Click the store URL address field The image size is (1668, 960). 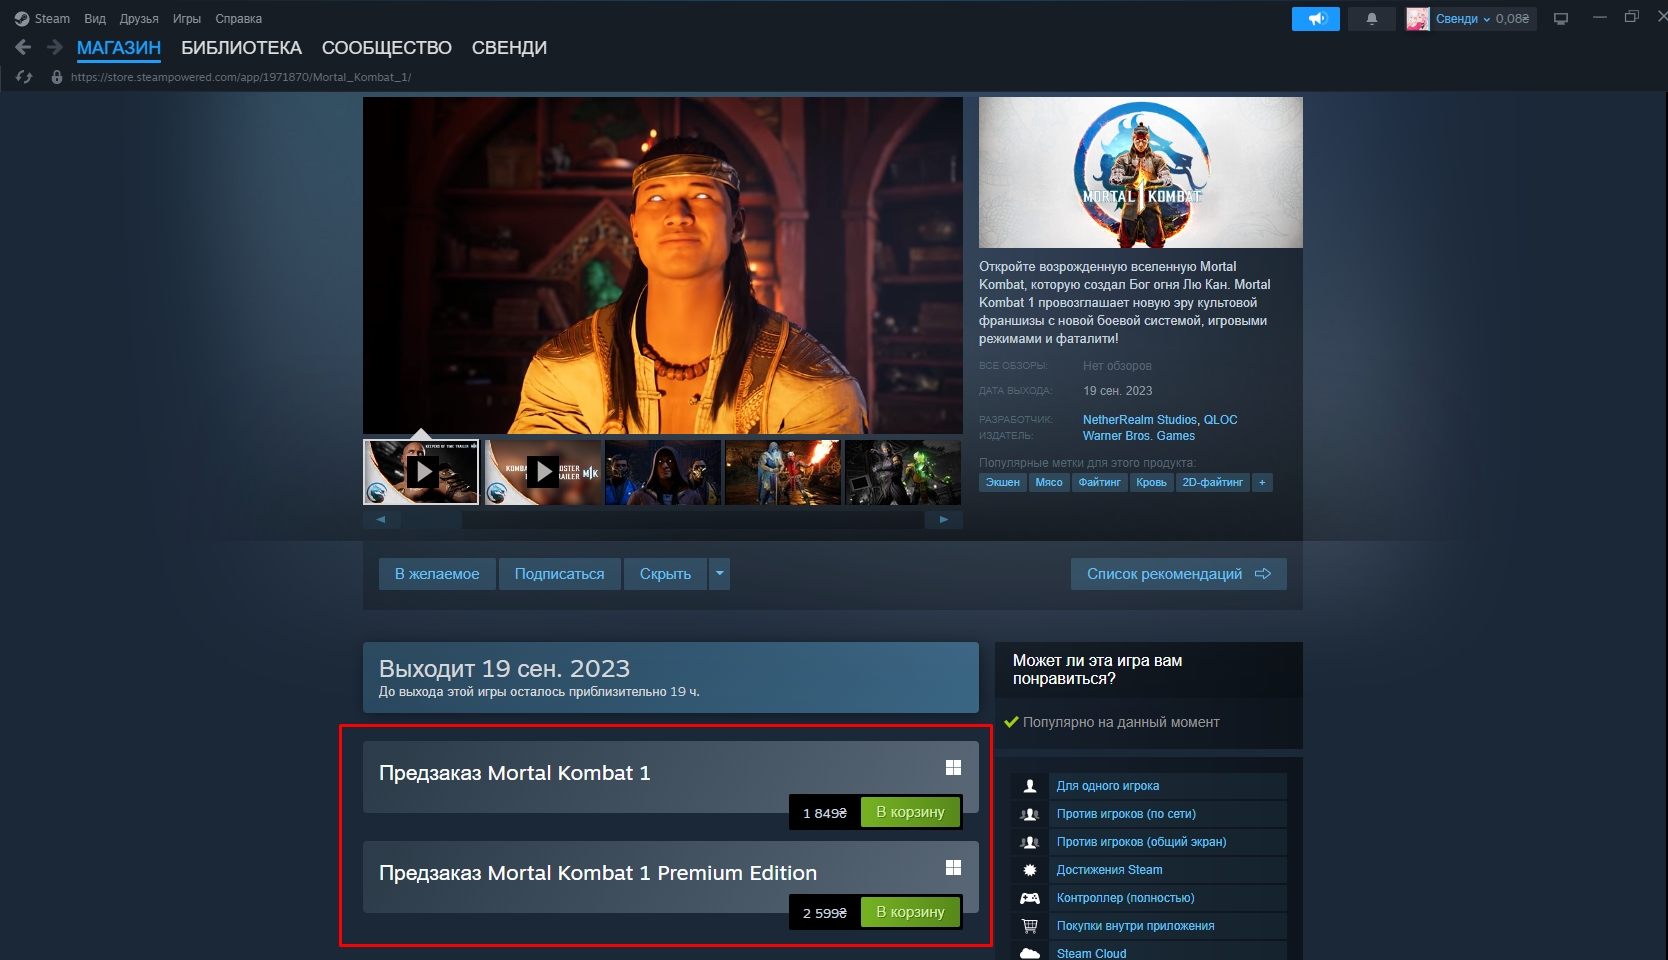coord(241,77)
